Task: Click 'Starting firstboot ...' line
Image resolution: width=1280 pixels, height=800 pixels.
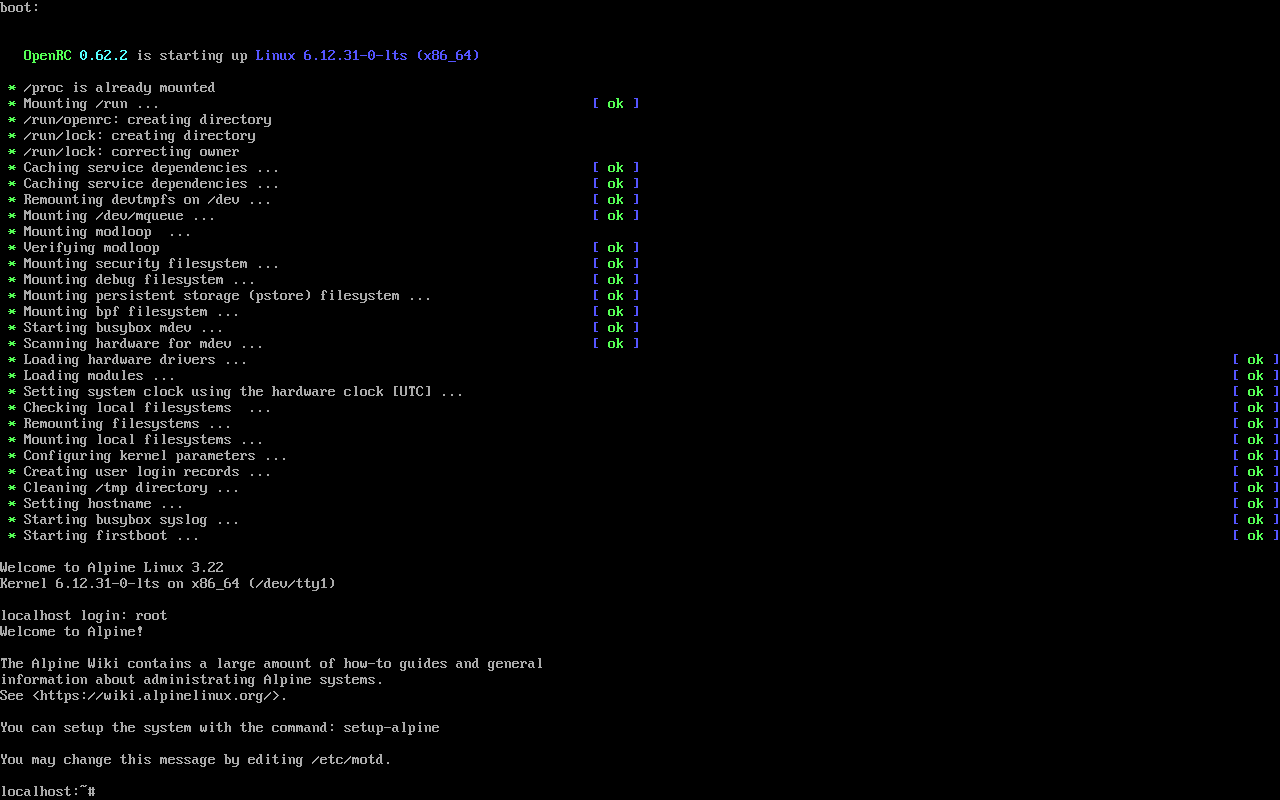Action: tap(112, 536)
